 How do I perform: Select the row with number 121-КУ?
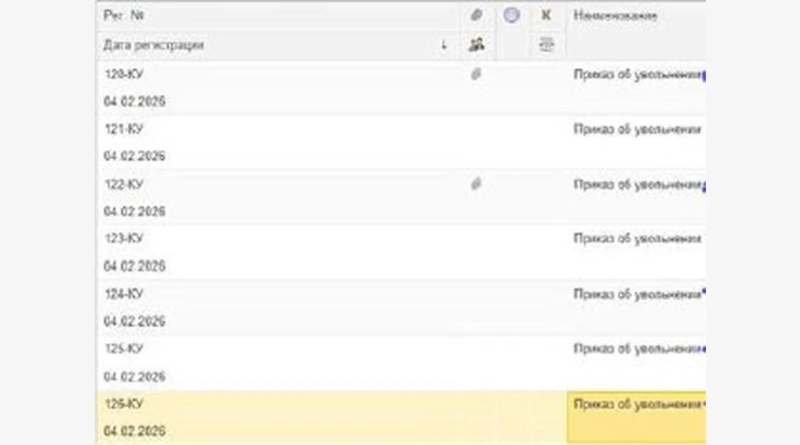124,129
